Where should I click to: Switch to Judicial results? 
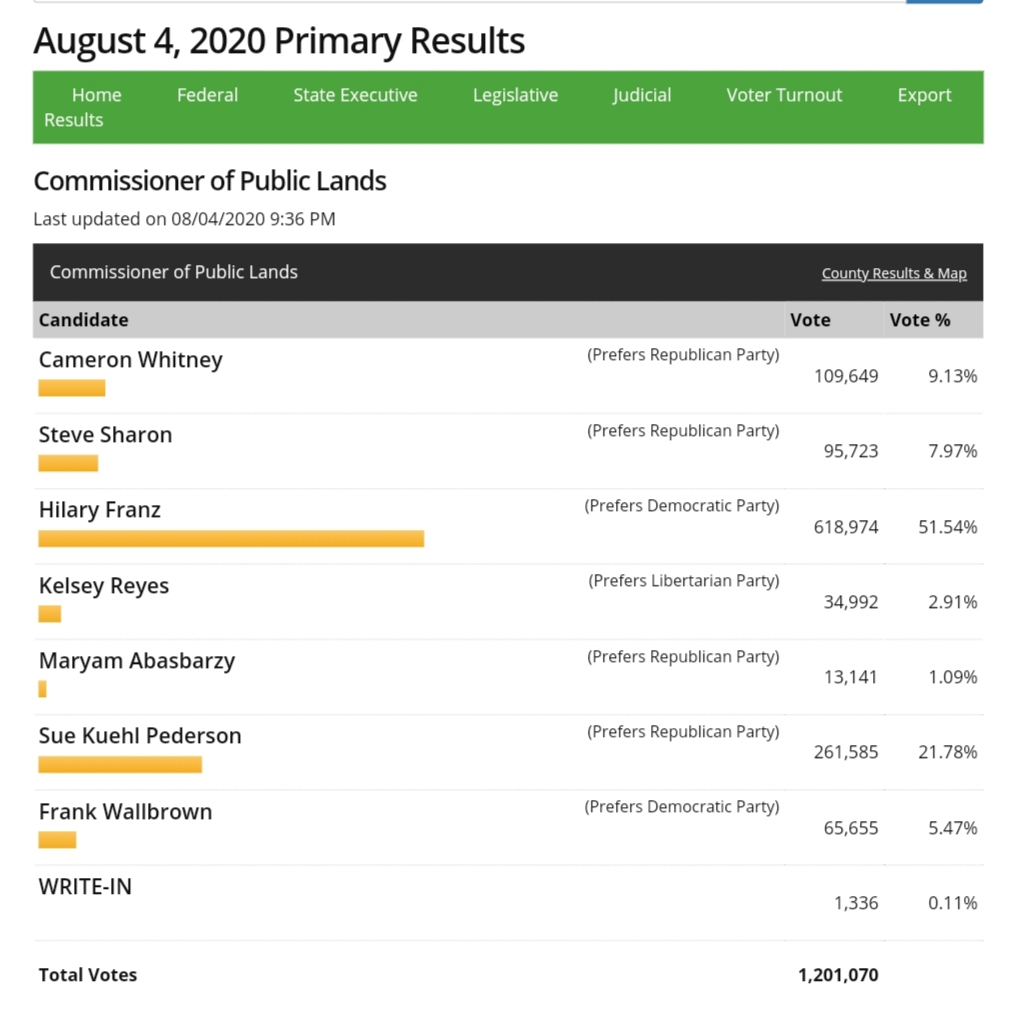click(x=642, y=96)
